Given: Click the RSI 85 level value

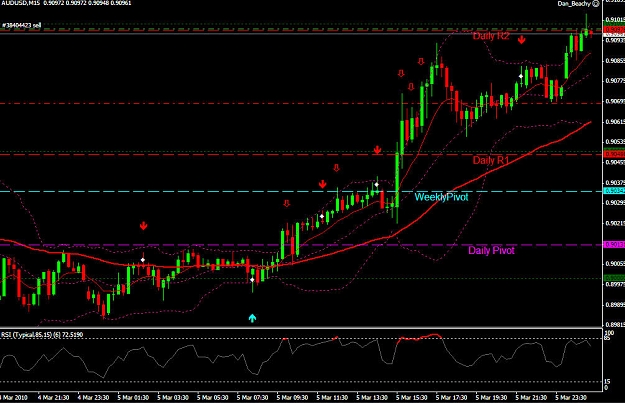Looking at the screenshot, I should point(607,338).
